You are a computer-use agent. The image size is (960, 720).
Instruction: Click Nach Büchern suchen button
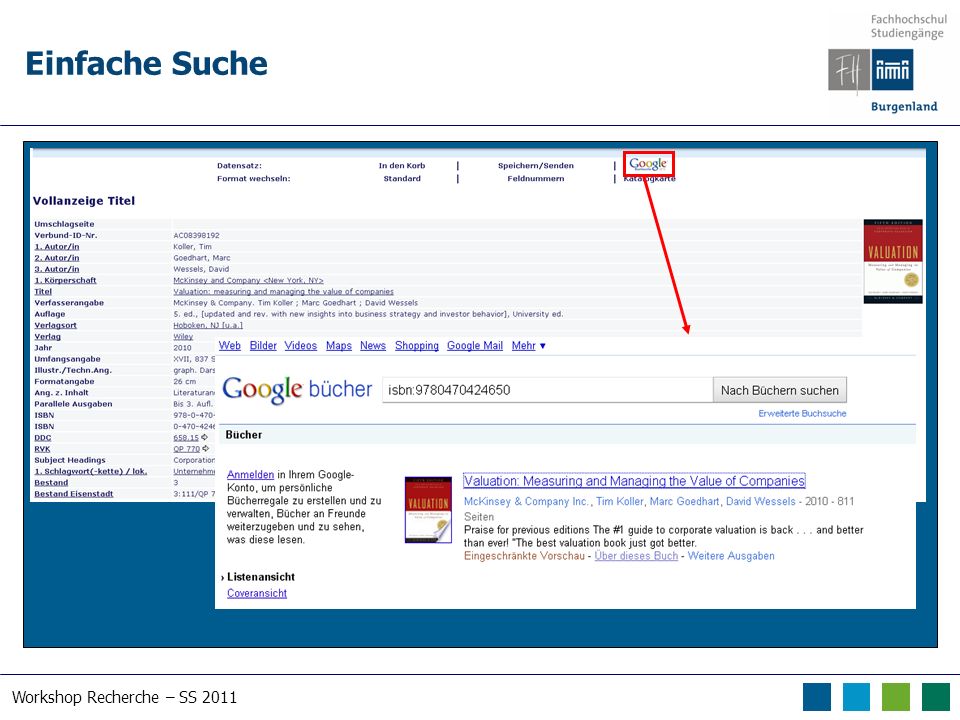pos(779,390)
